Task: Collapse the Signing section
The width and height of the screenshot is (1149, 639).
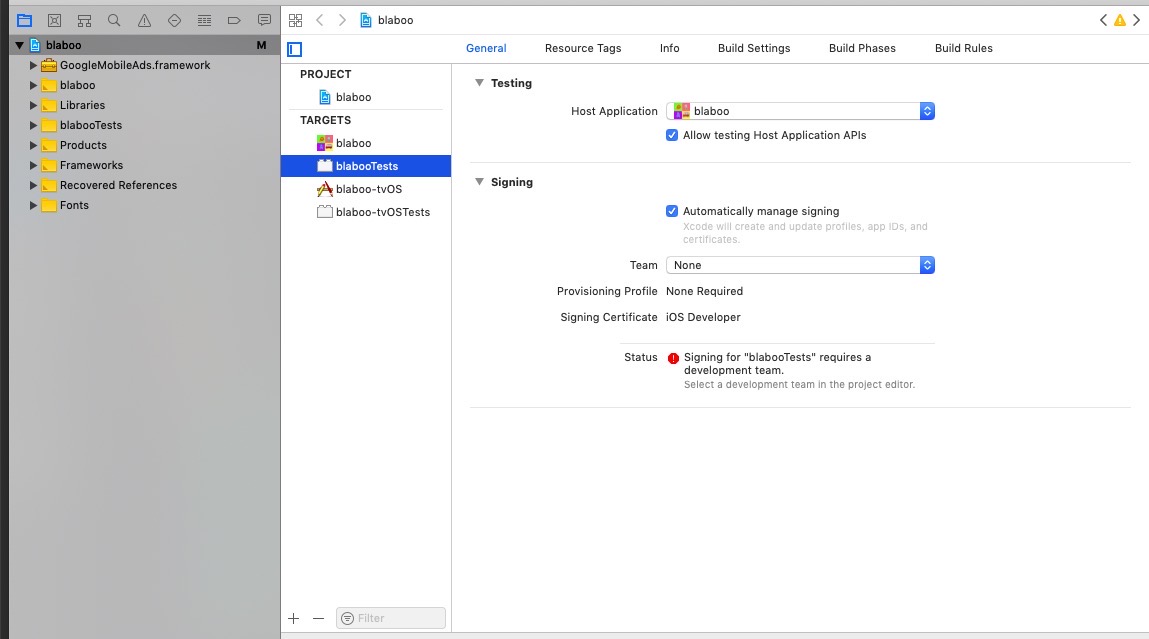Action: pyautogui.click(x=479, y=182)
